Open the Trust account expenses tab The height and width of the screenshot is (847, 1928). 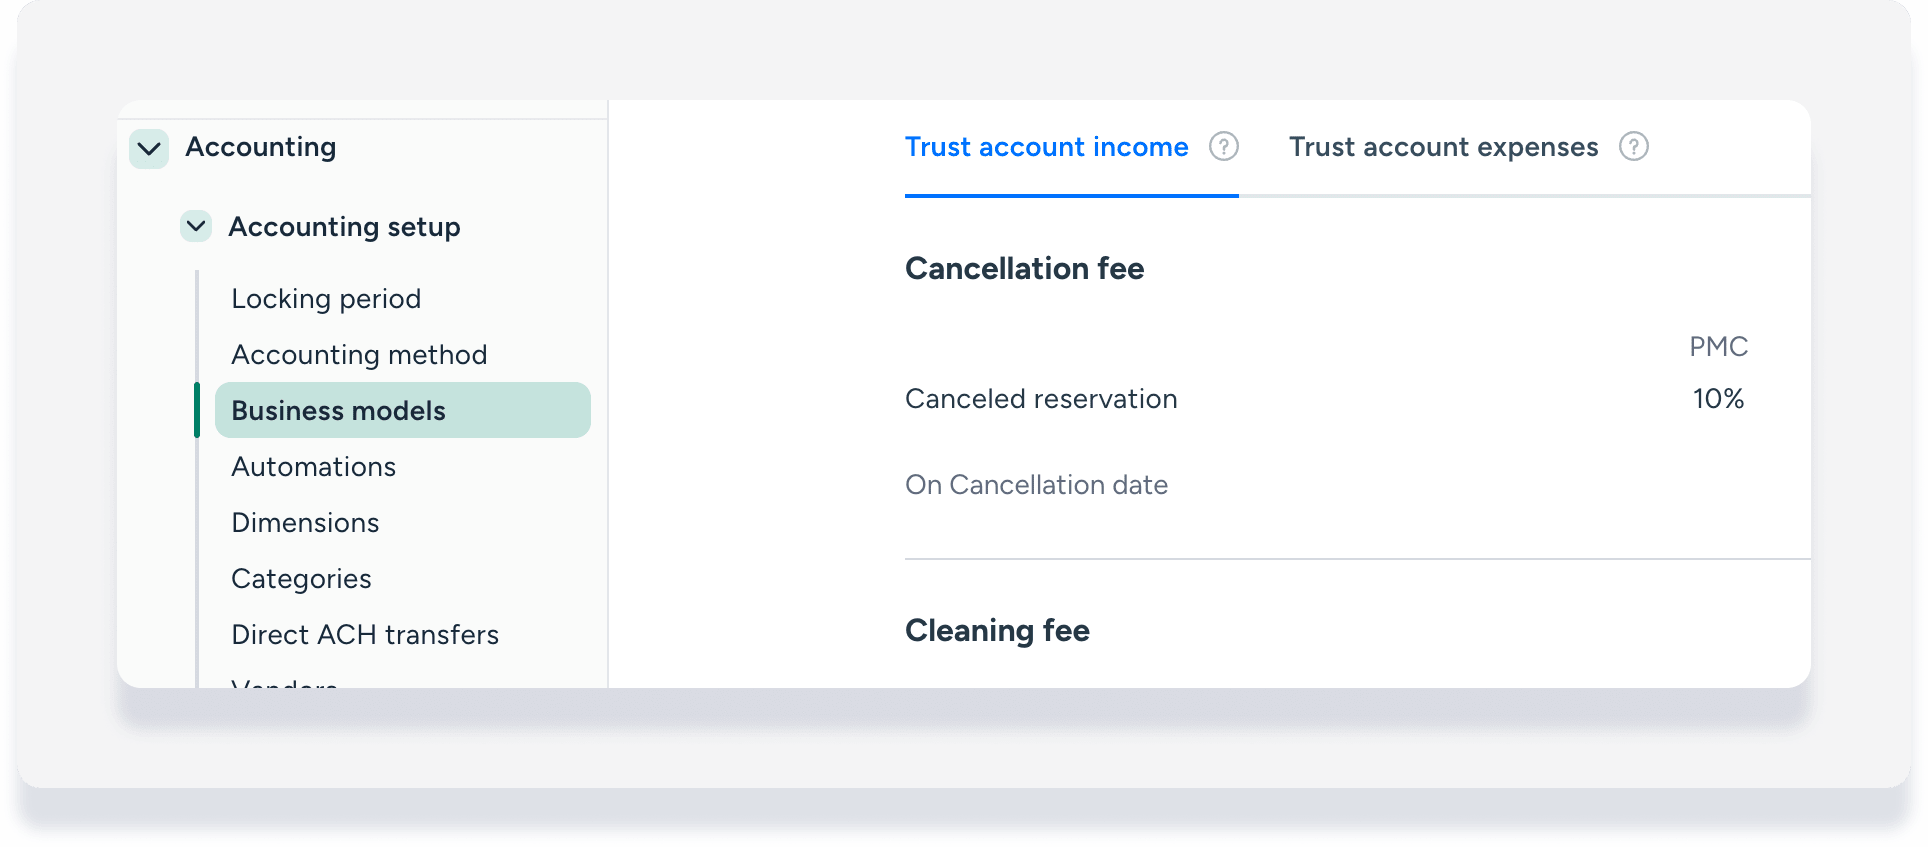(x=1443, y=147)
